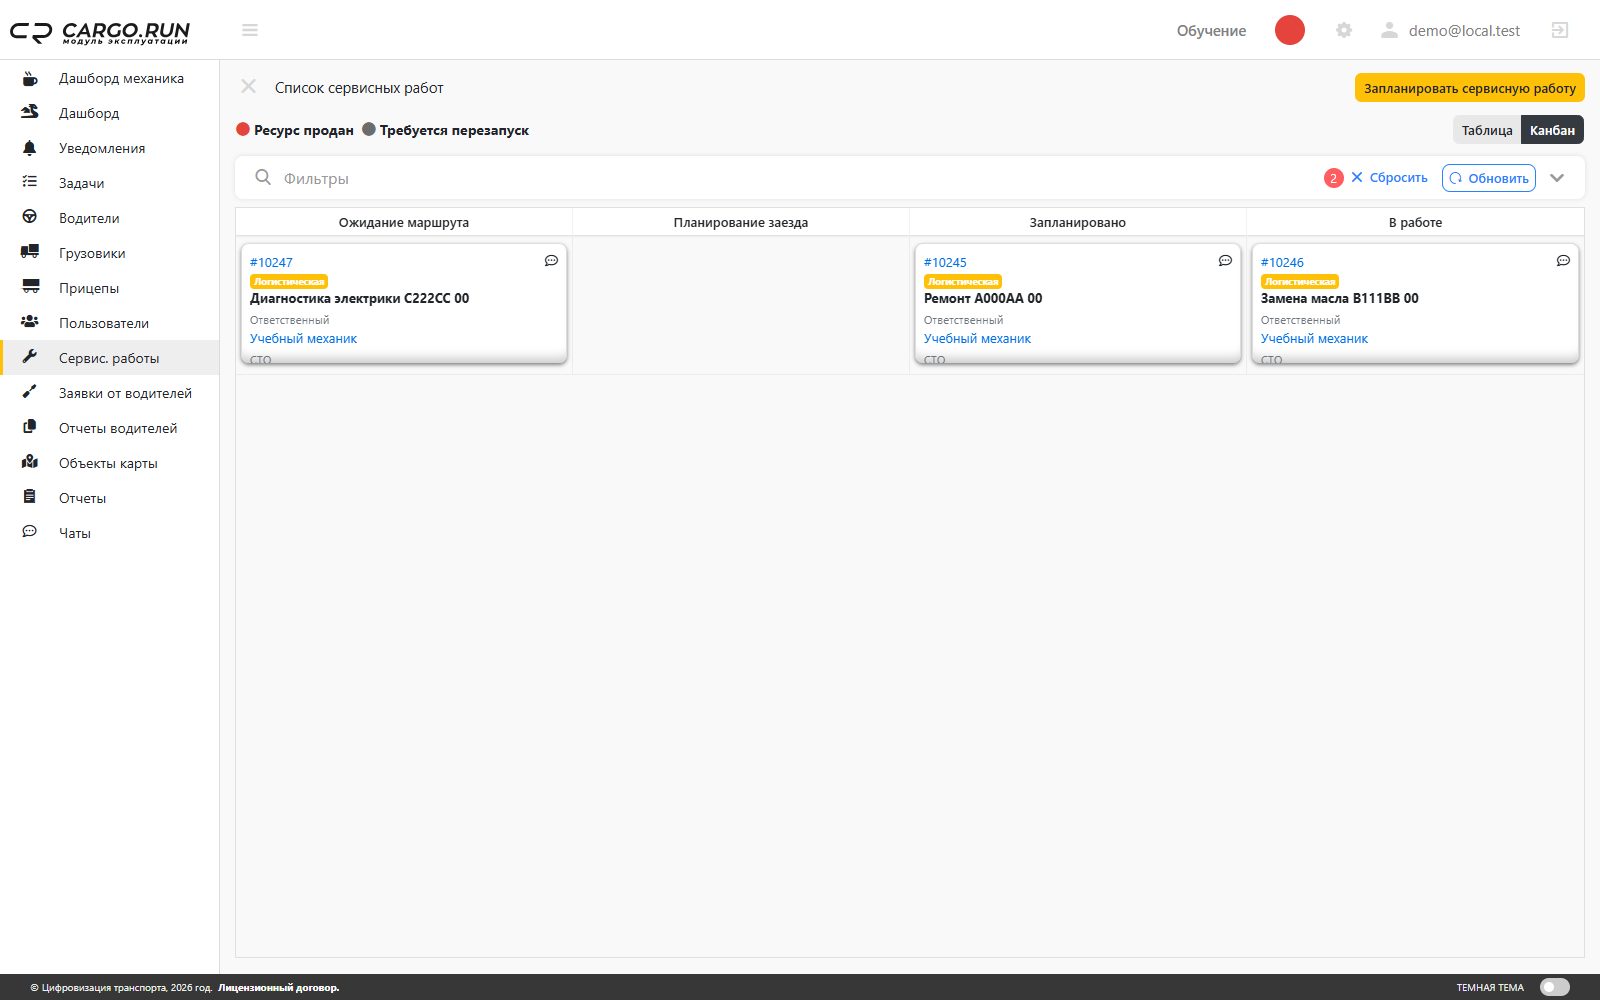The width and height of the screenshot is (1600, 1000).
Task: Open the Лицензионный договор link
Action: 279,988
